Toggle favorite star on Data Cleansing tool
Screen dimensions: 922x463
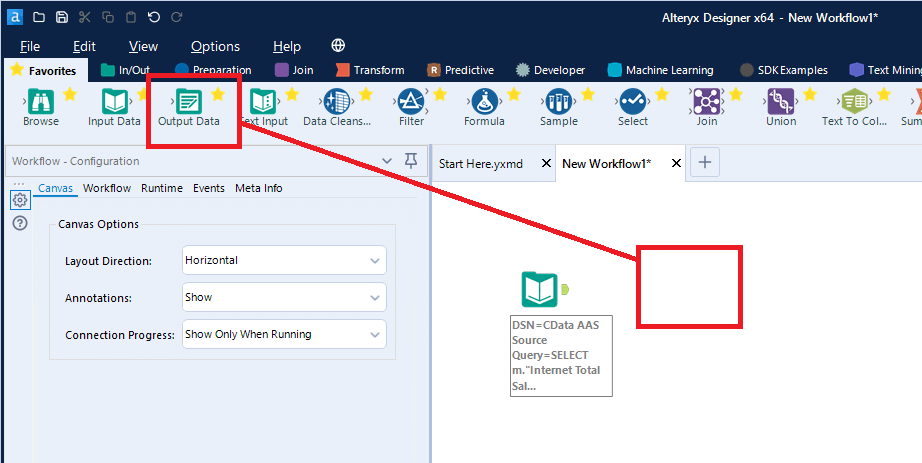[x=366, y=94]
